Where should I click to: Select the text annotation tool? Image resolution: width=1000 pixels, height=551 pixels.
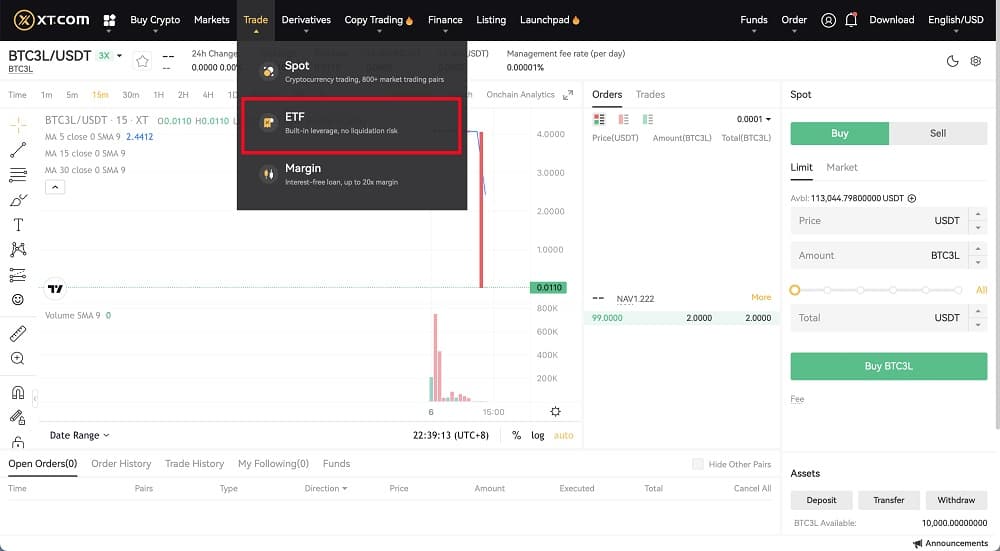18,224
